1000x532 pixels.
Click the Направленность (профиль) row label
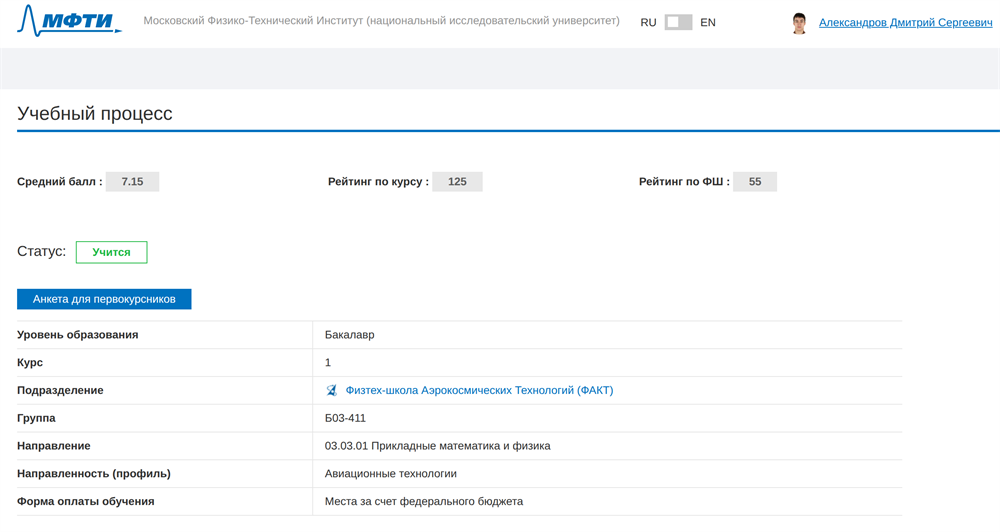tap(94, 474)
